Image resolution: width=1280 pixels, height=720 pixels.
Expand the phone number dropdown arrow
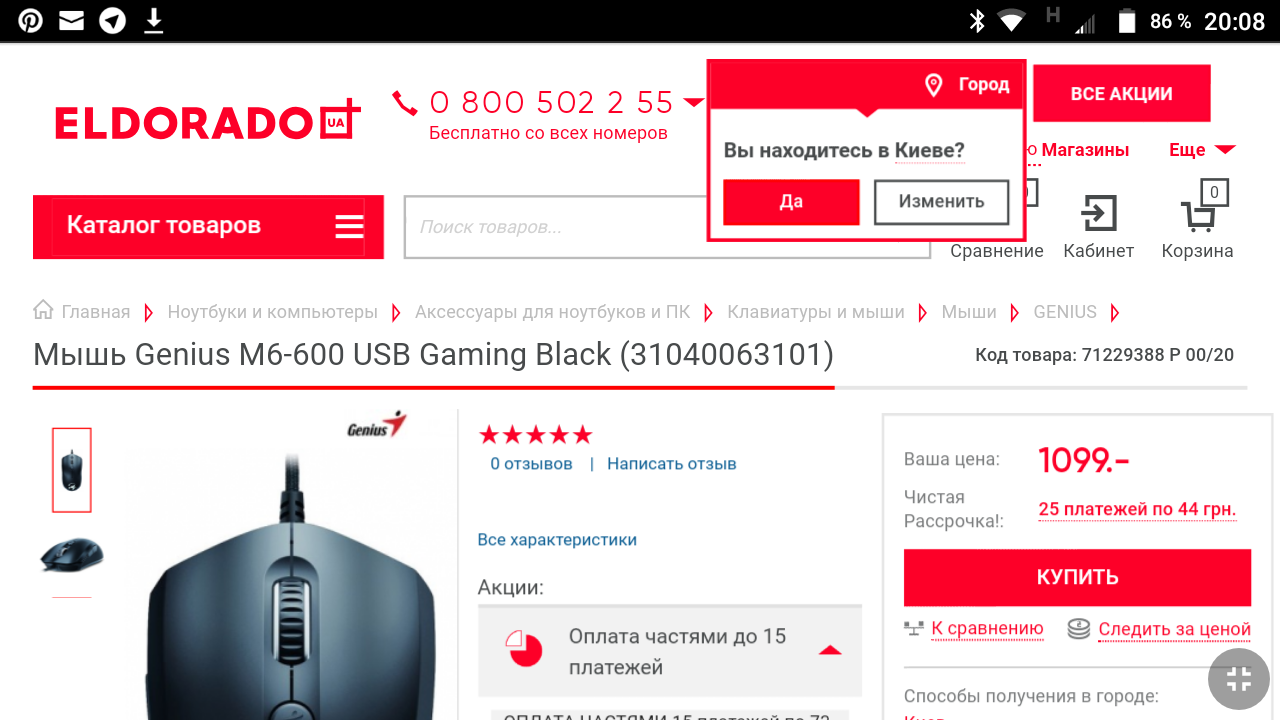click(693, 102)
